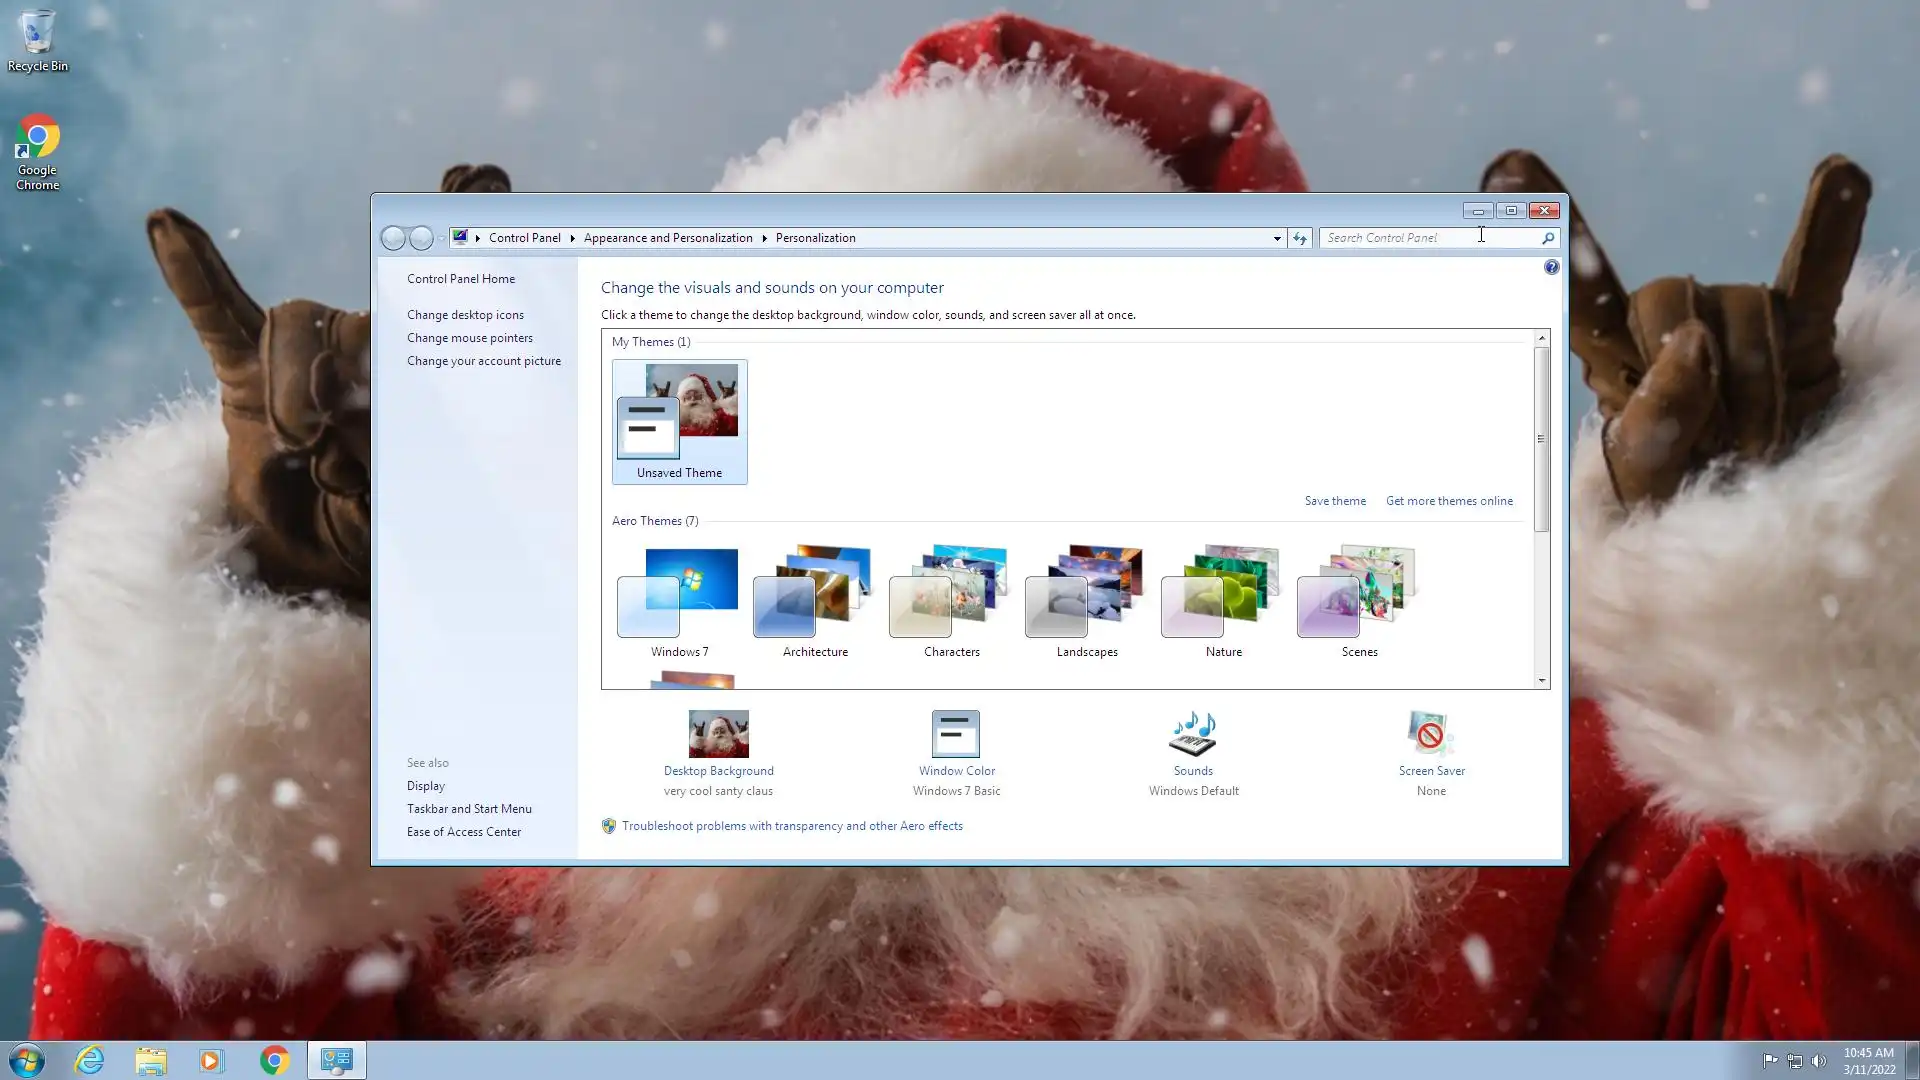Click in the Search Control Panel field
This screenshot has height=1080, width=1920.
1420,238
